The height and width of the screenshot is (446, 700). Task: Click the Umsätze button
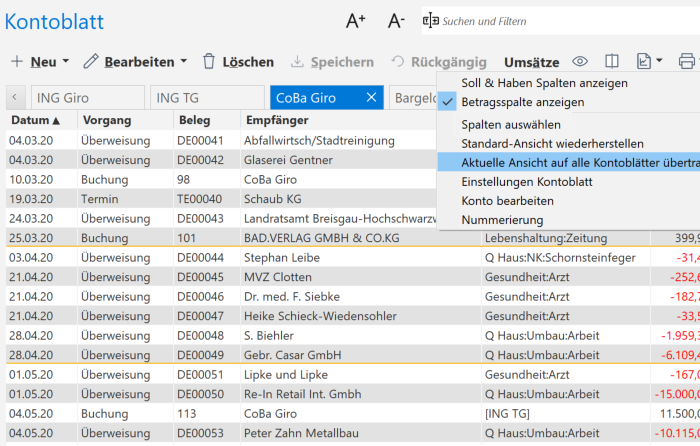pyautogui.click(x=531, y=62)
